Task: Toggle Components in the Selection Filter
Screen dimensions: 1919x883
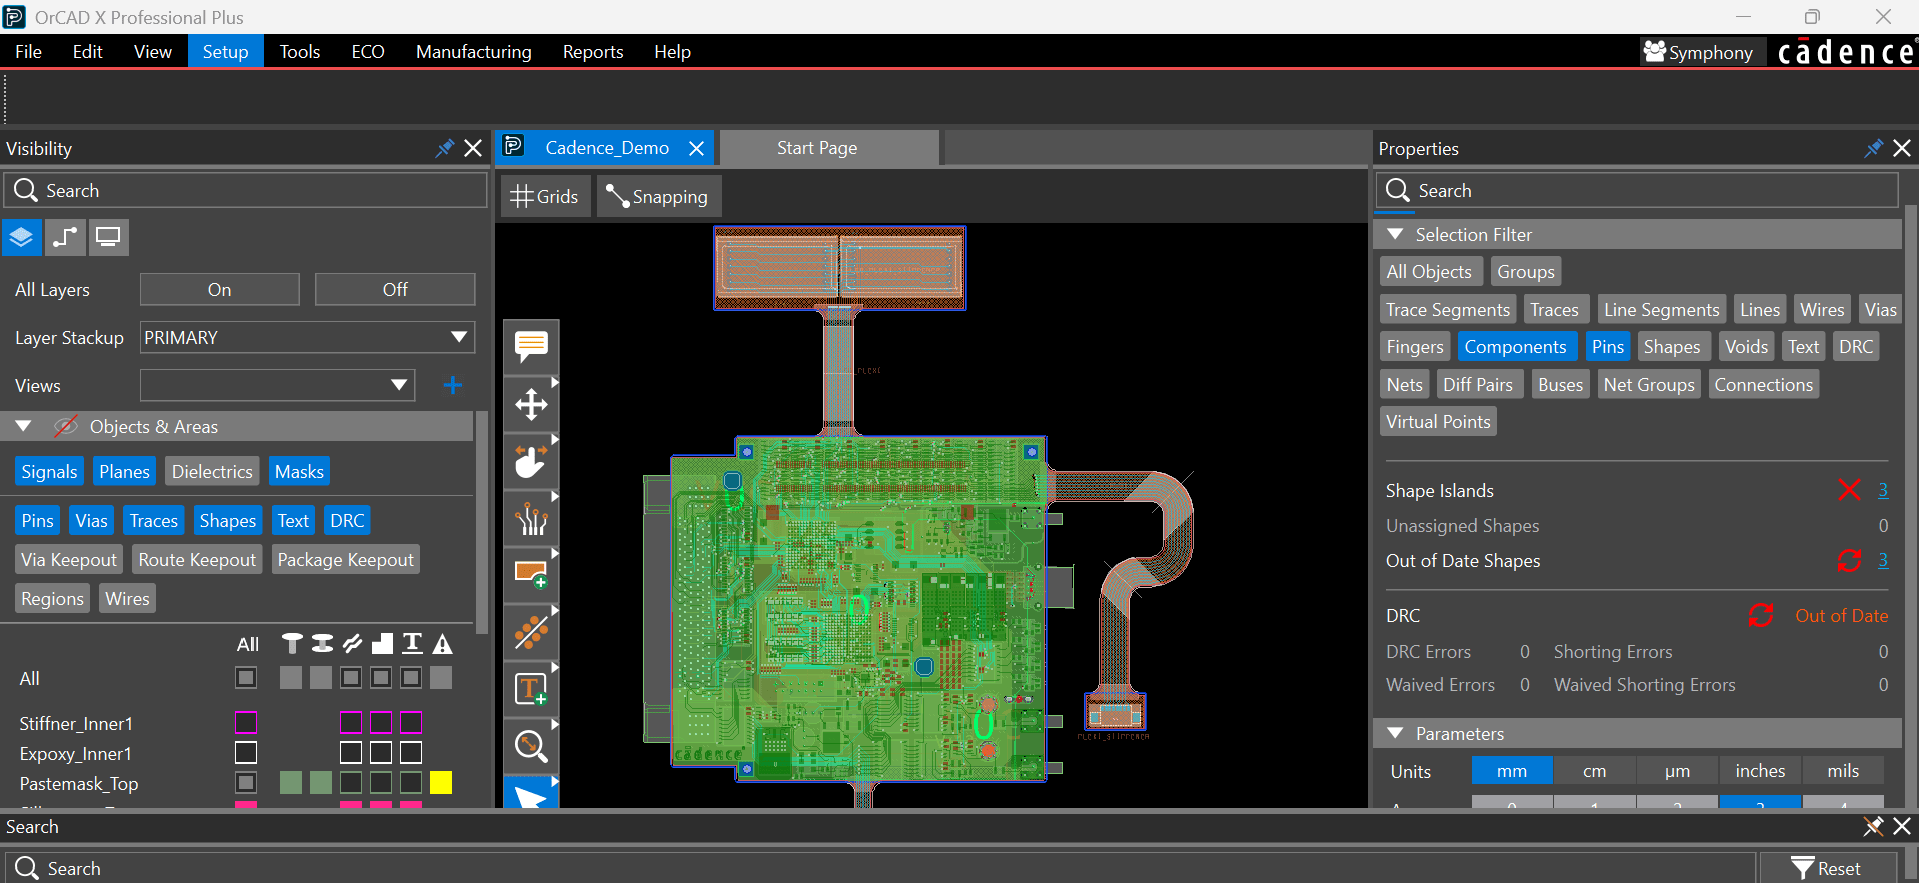Action: point(1515,347)
